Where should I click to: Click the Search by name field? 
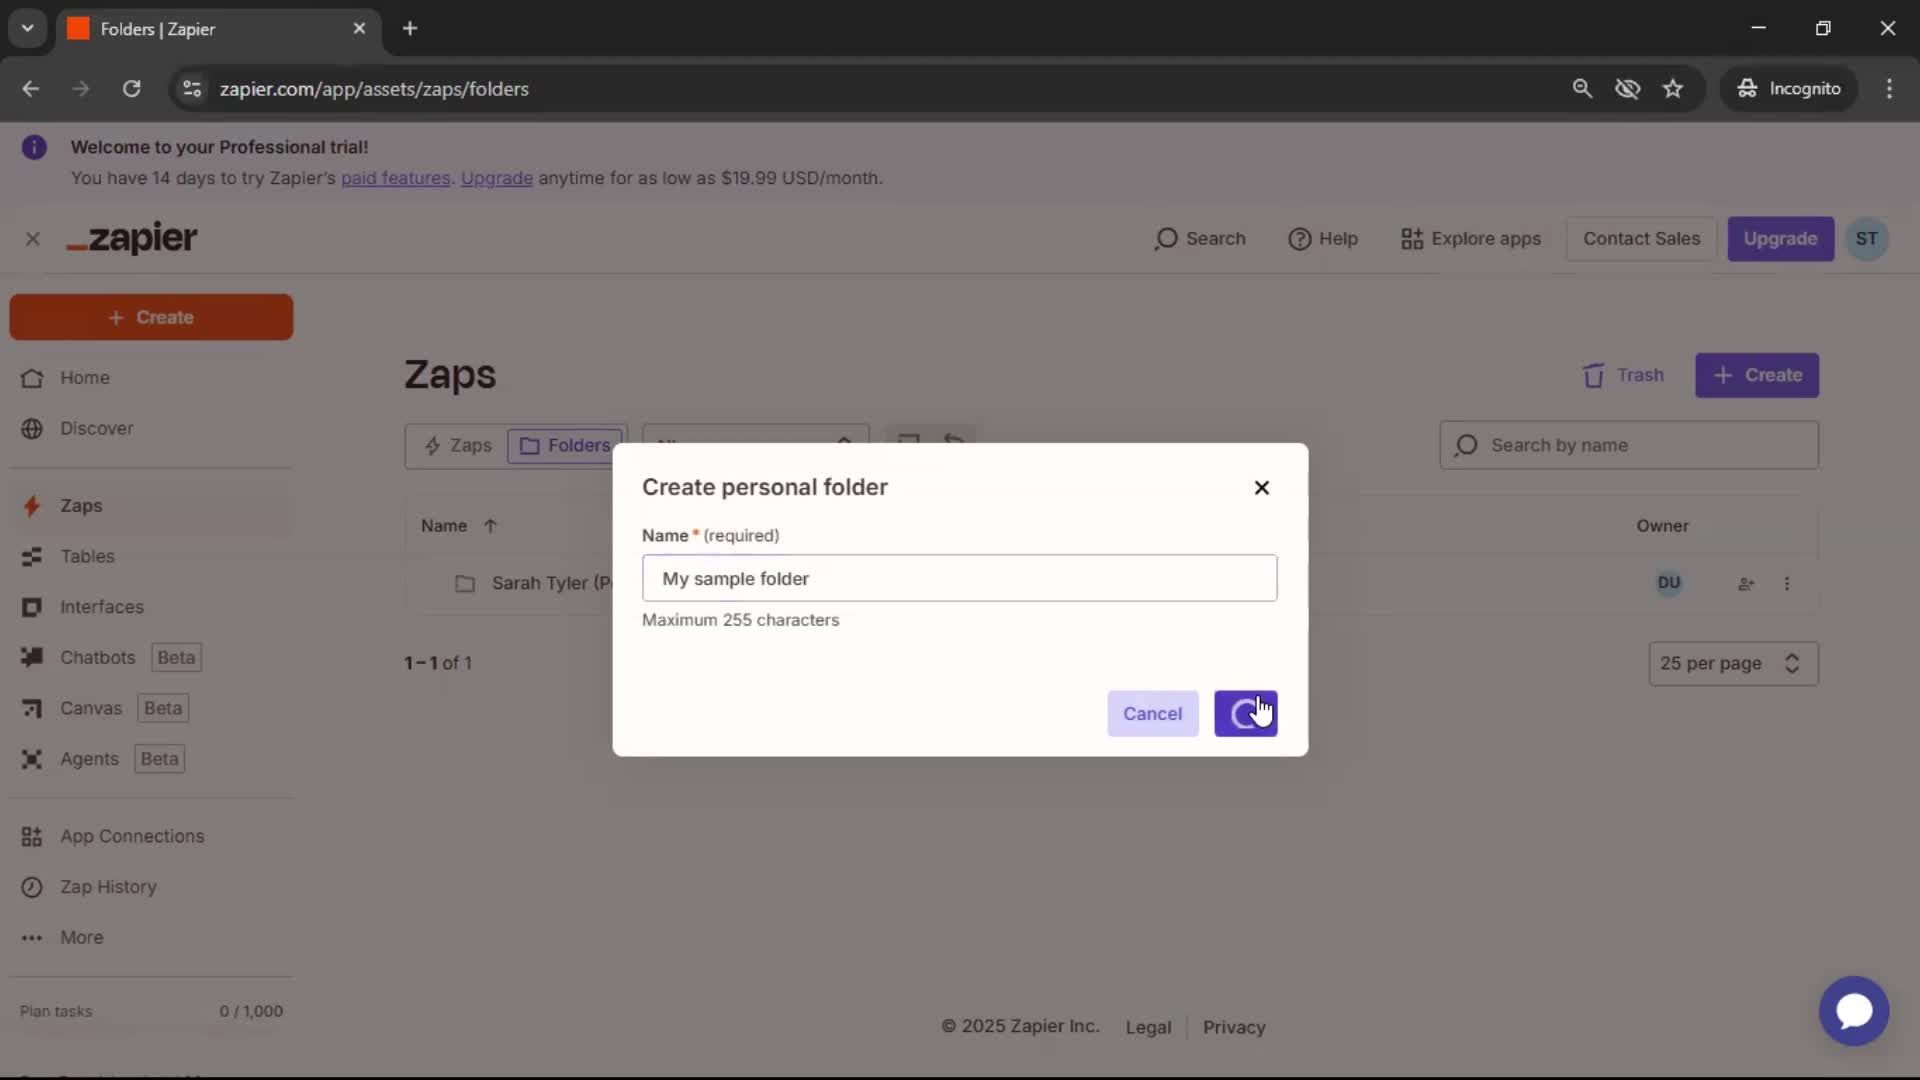click(1629, 445)
